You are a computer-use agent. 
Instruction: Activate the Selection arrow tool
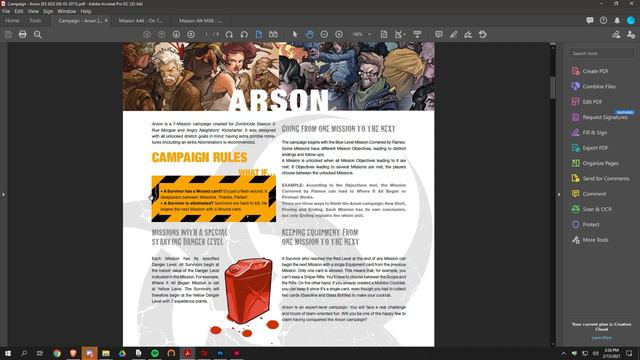pos(295,35)
